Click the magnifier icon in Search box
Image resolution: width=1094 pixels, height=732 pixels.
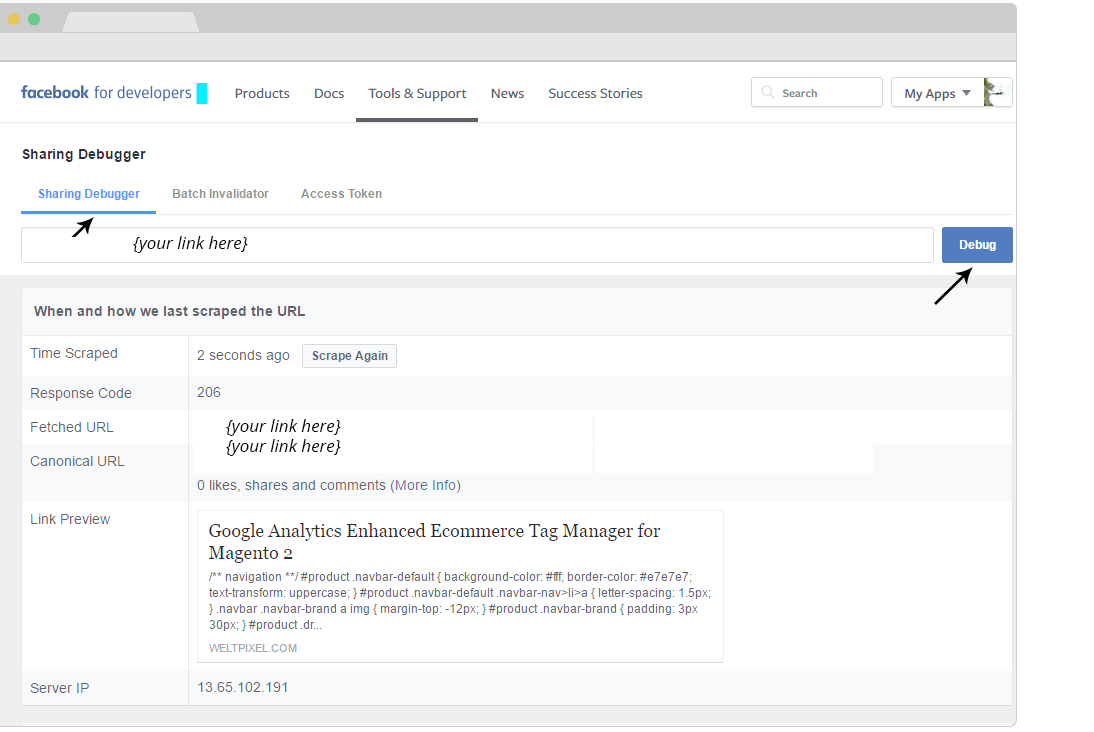pos(768,93)
